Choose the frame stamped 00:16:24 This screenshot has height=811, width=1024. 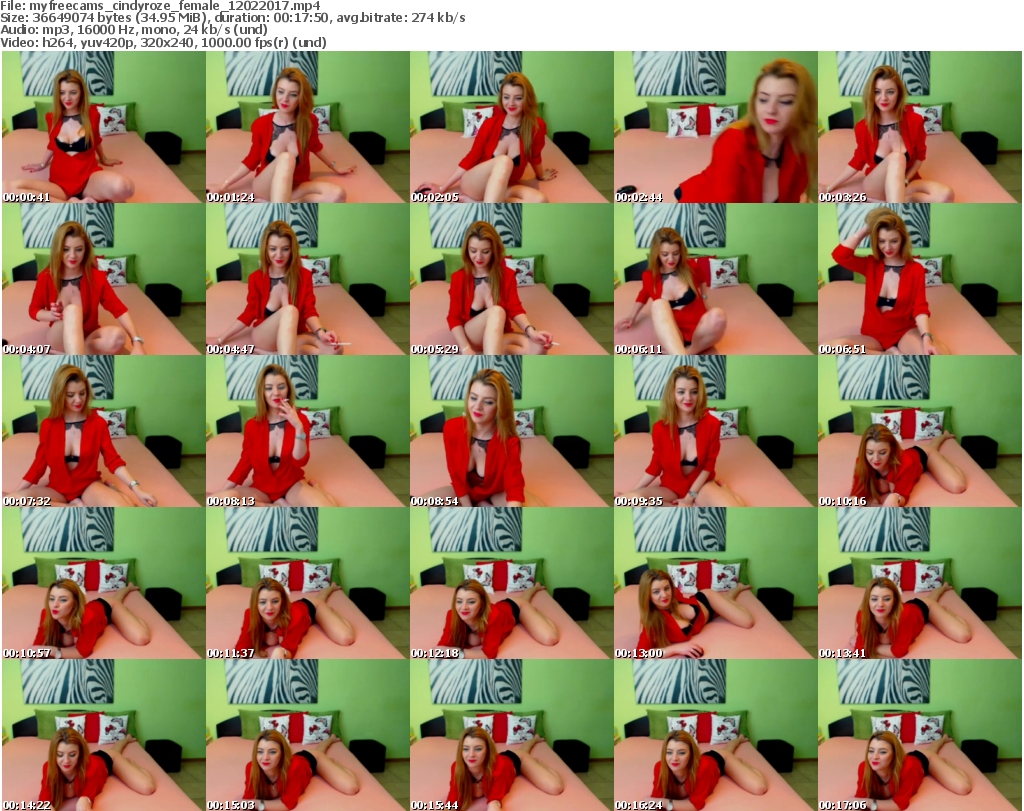pos(715,735)
